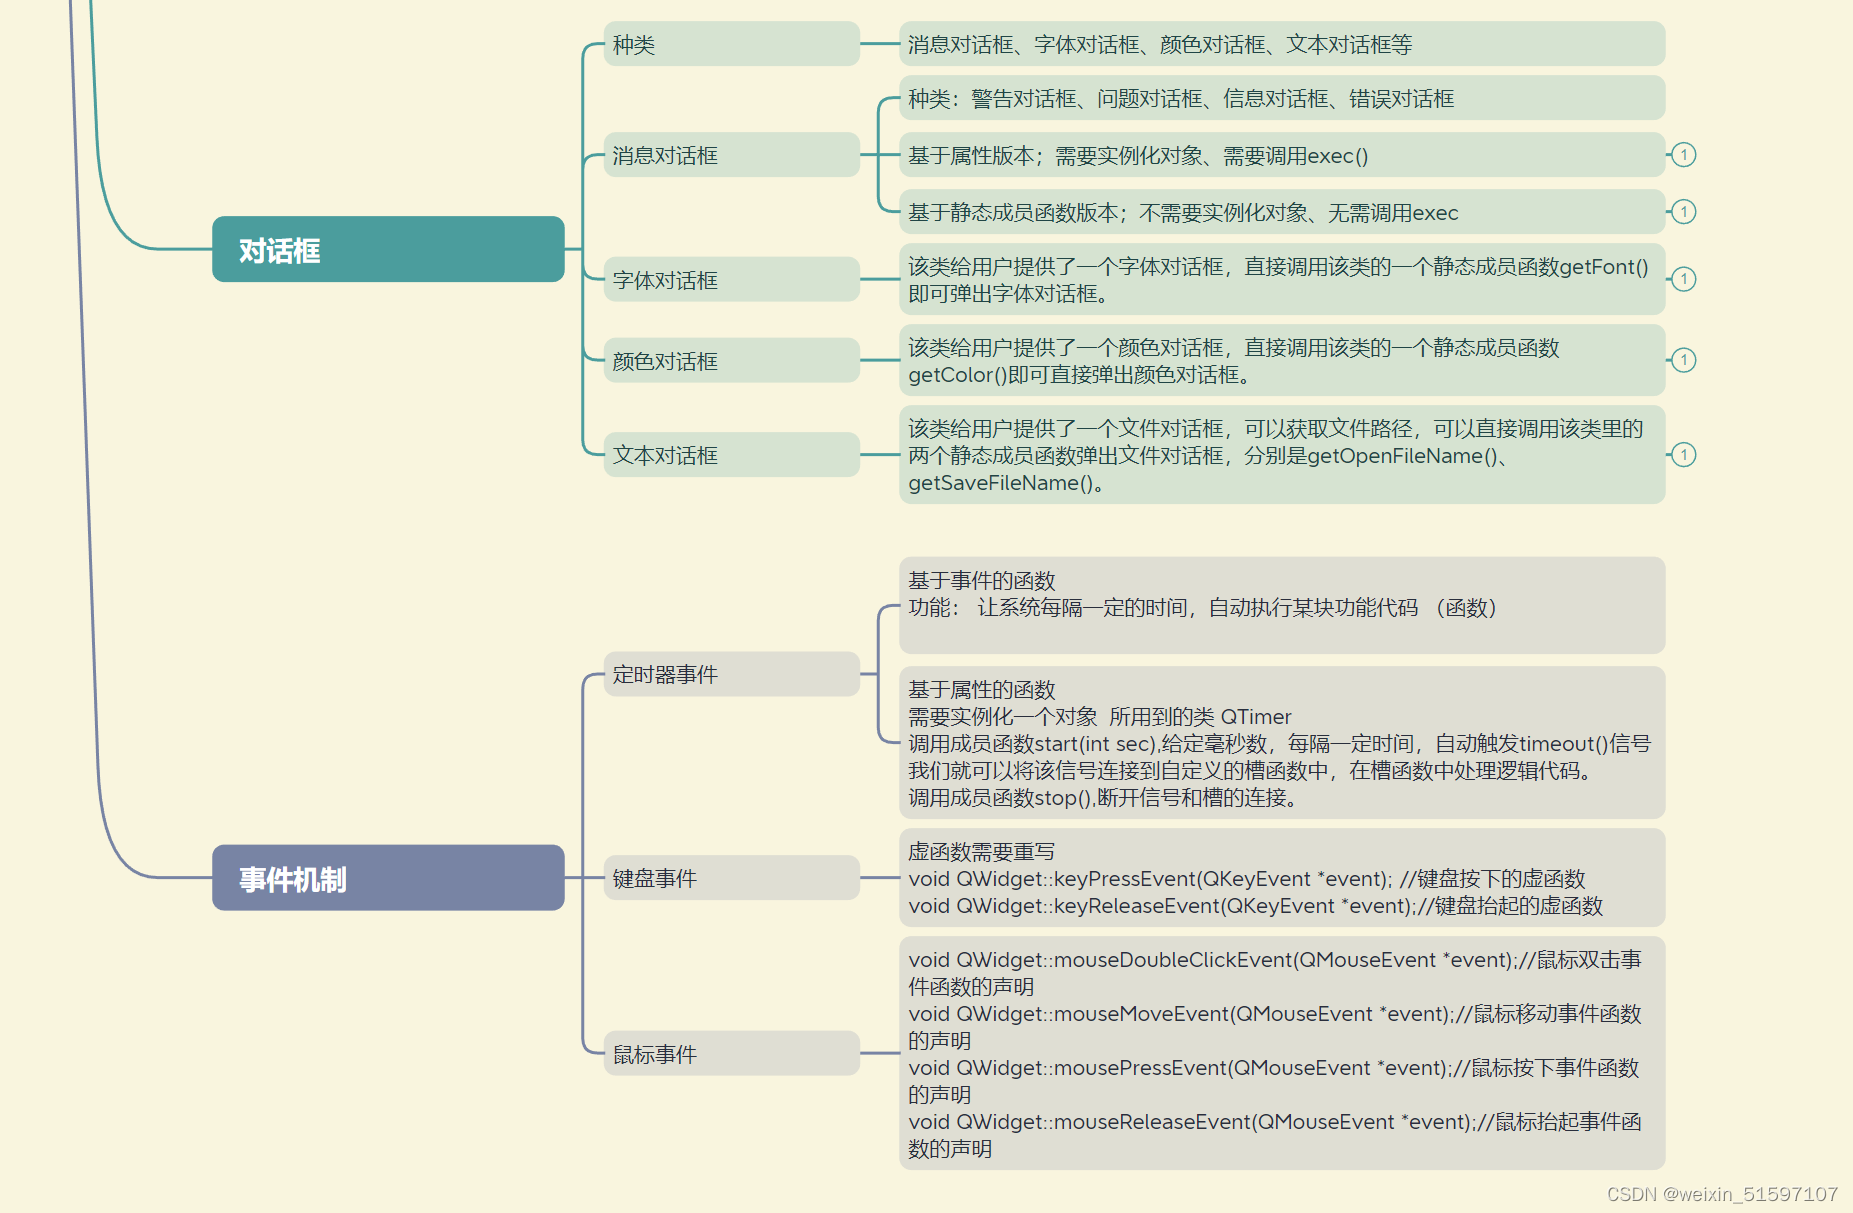The image size is (1853, 1213).
Task: Select the 字体对话框 subtopic node
Action: tap(732, 280)
